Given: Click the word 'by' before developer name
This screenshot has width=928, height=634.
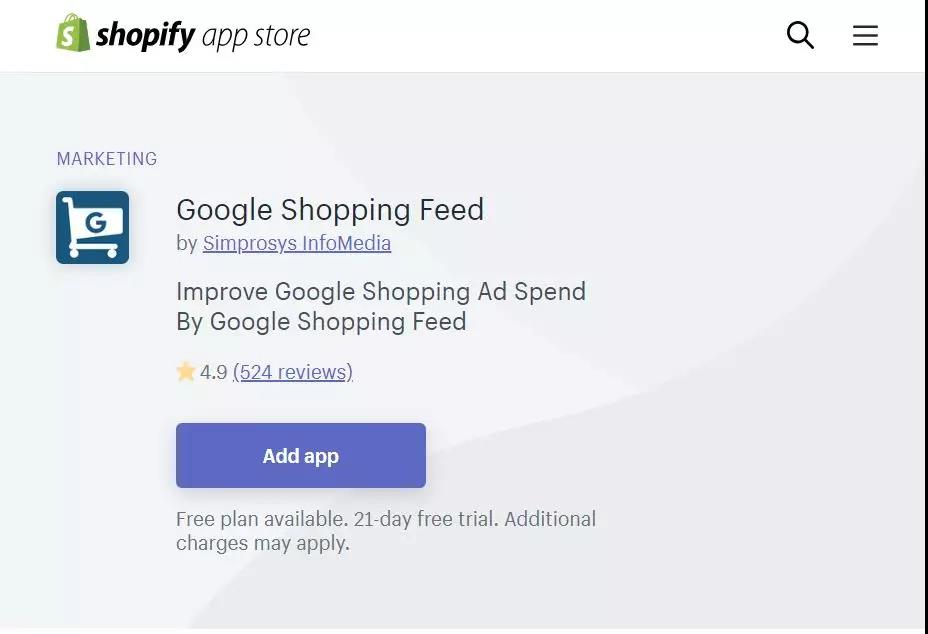Looking at the screenshot, I should 187,243.
